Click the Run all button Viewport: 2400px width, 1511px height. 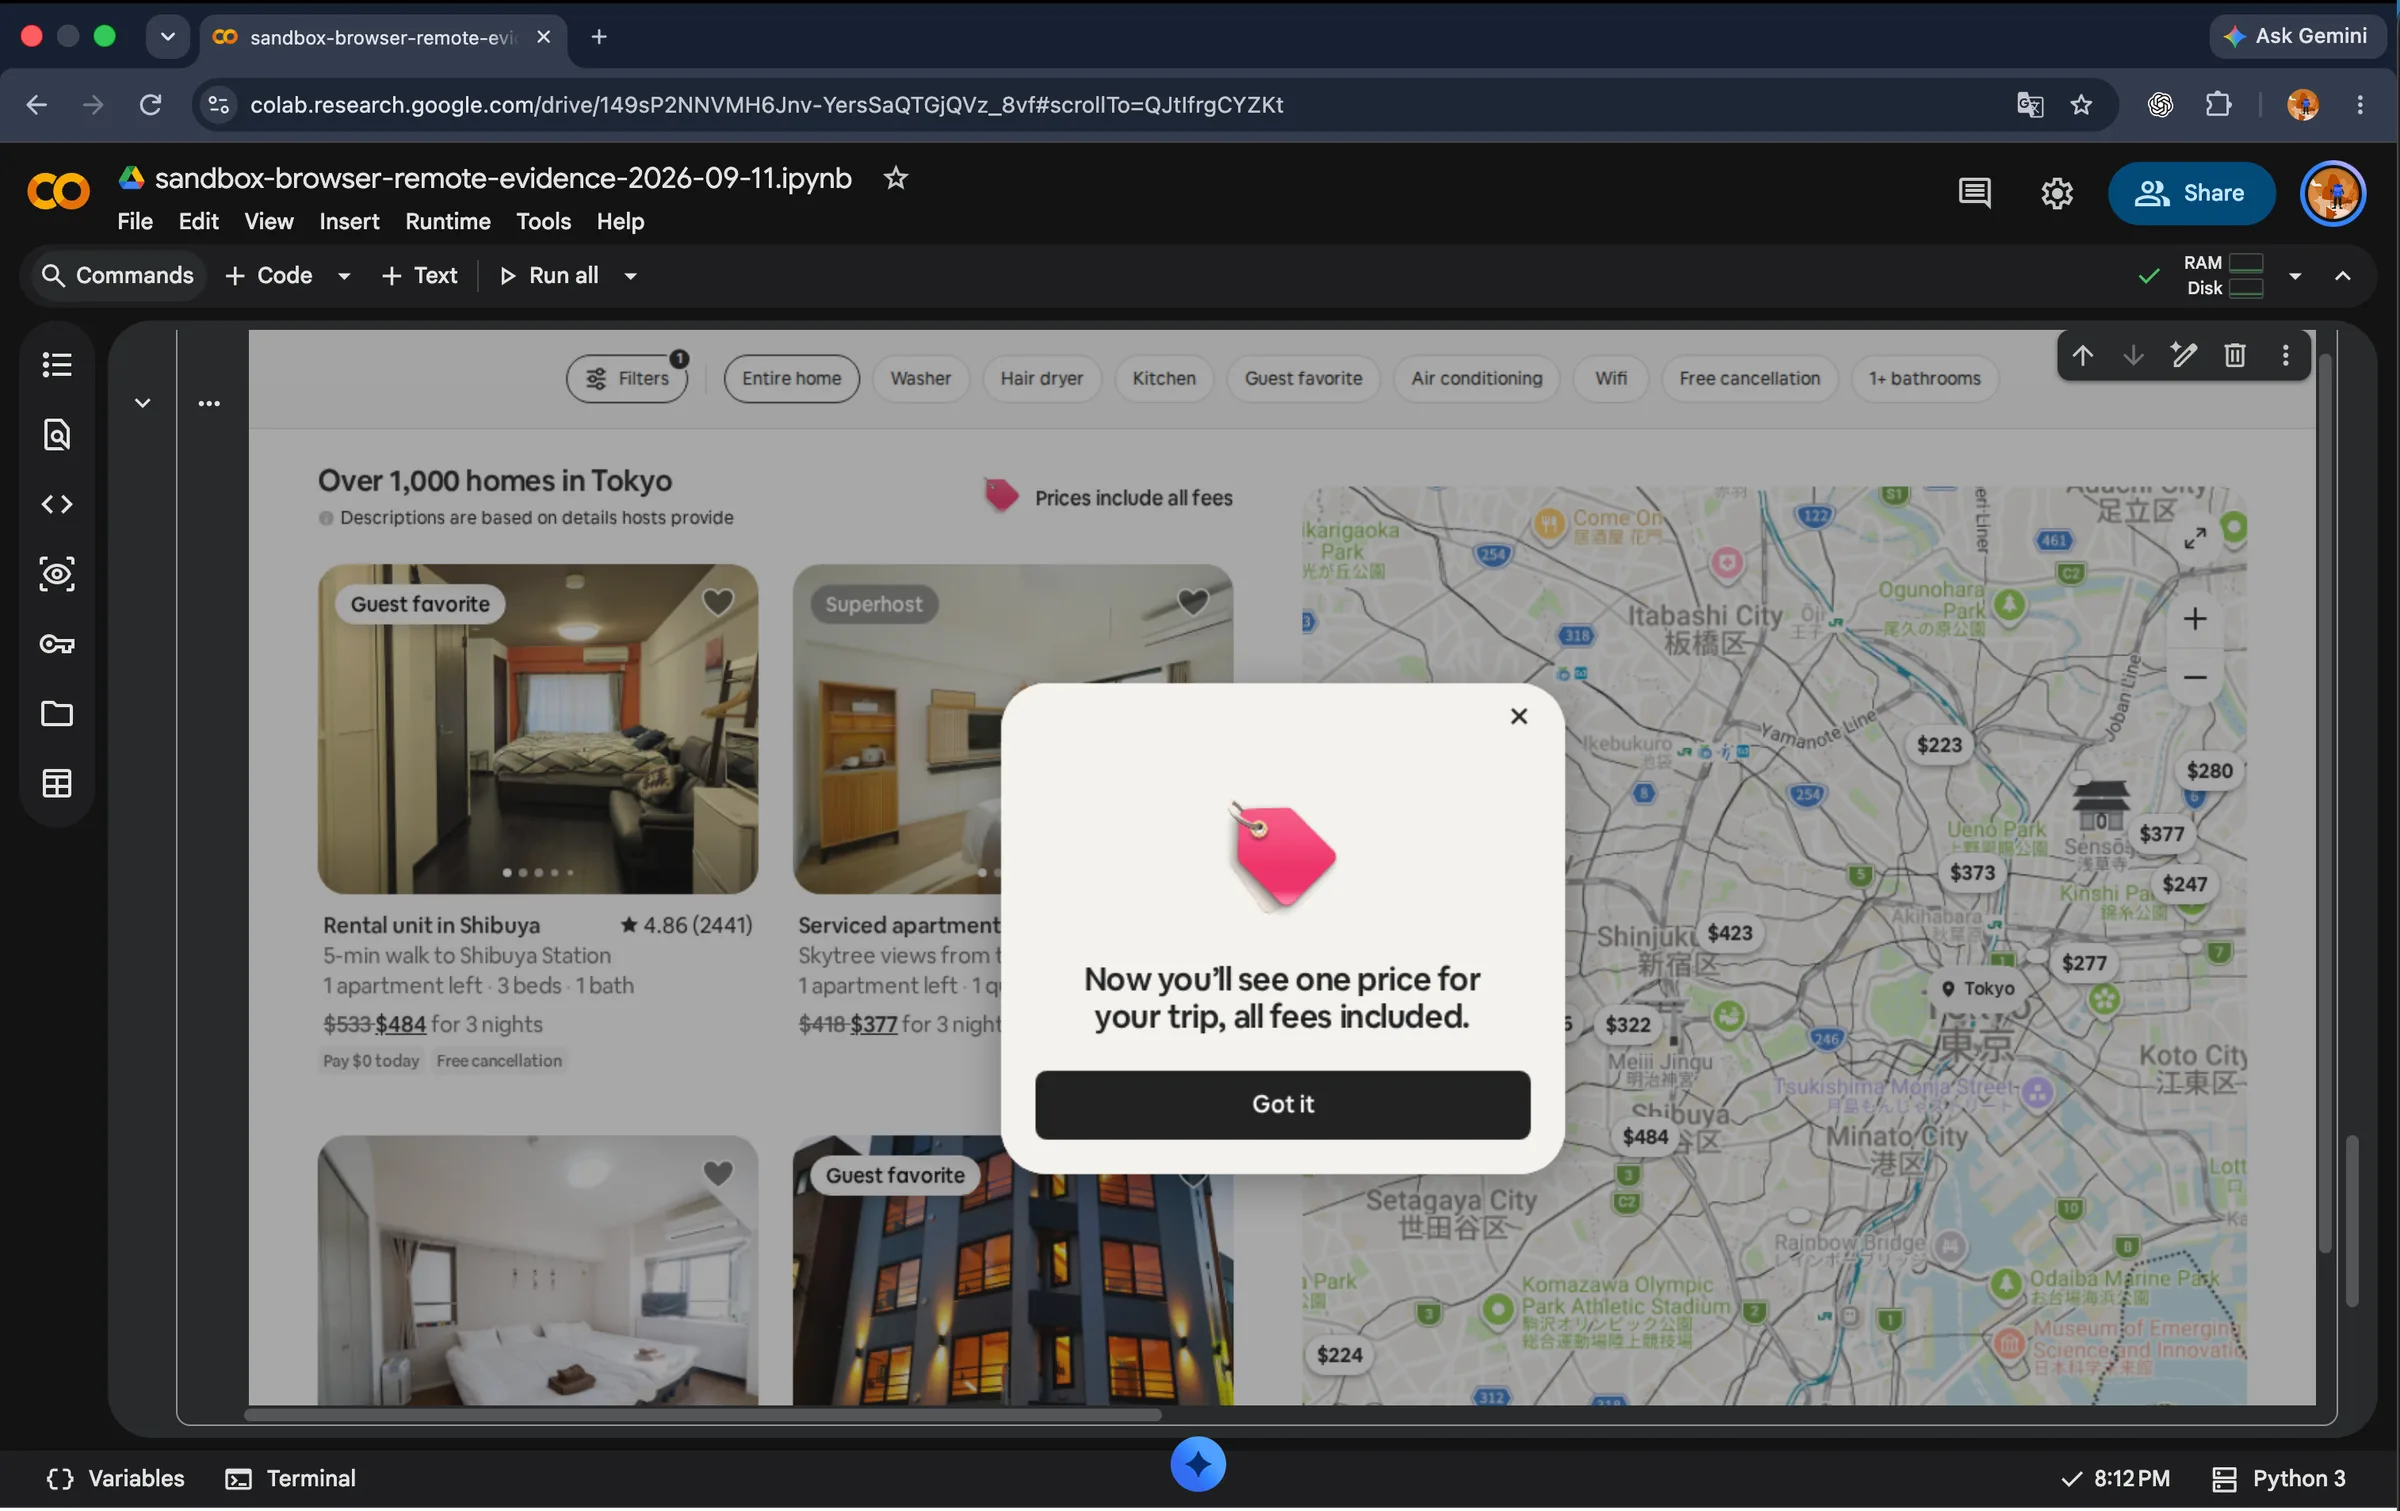[548, 276]
